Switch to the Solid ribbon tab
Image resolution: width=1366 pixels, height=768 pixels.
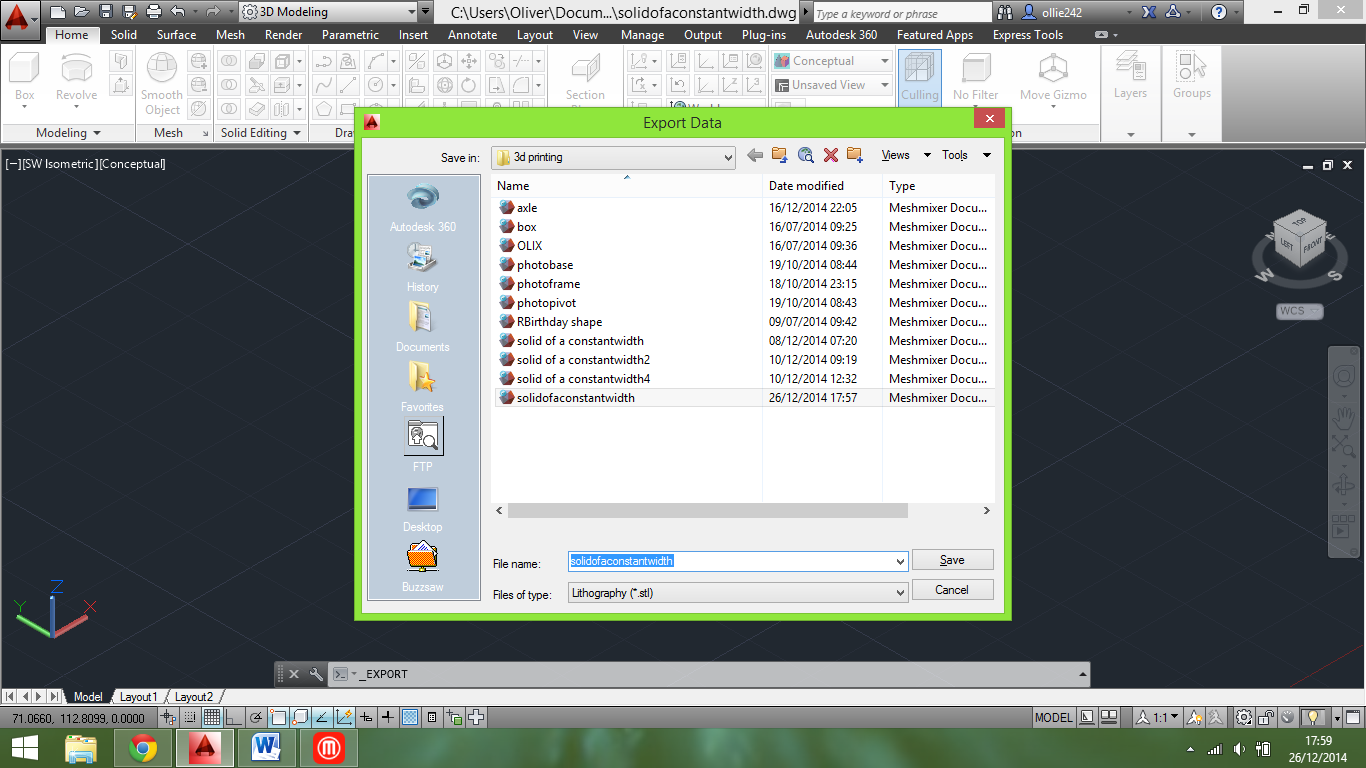point(124,34)
